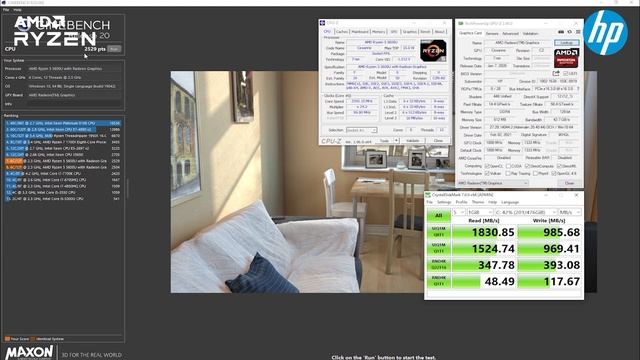Click the green All button in CrystalDiskMark
640x360 pixels.
[438, 215]
